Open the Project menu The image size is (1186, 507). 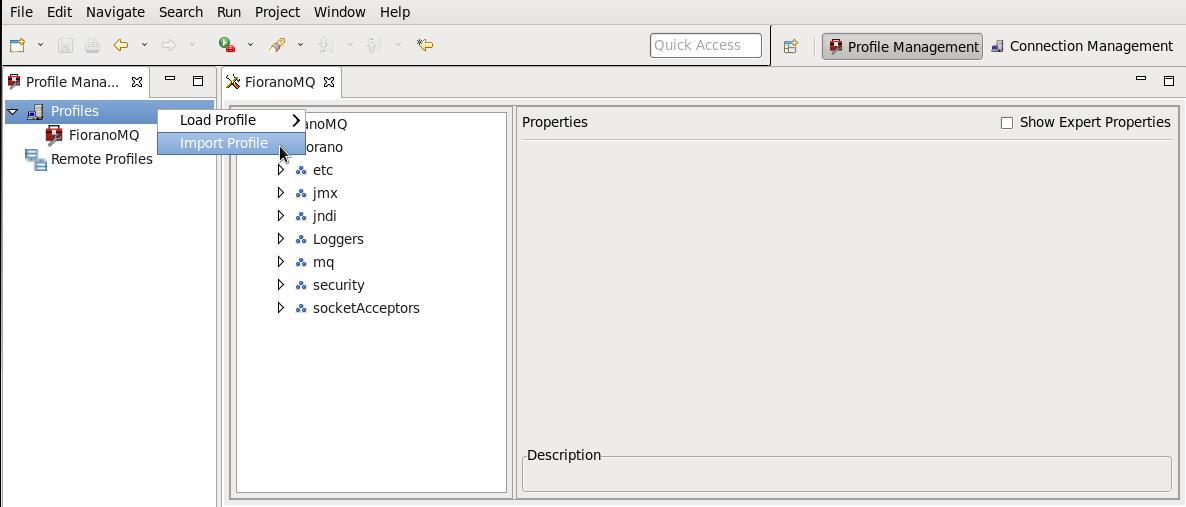click(x=278, y=12)
